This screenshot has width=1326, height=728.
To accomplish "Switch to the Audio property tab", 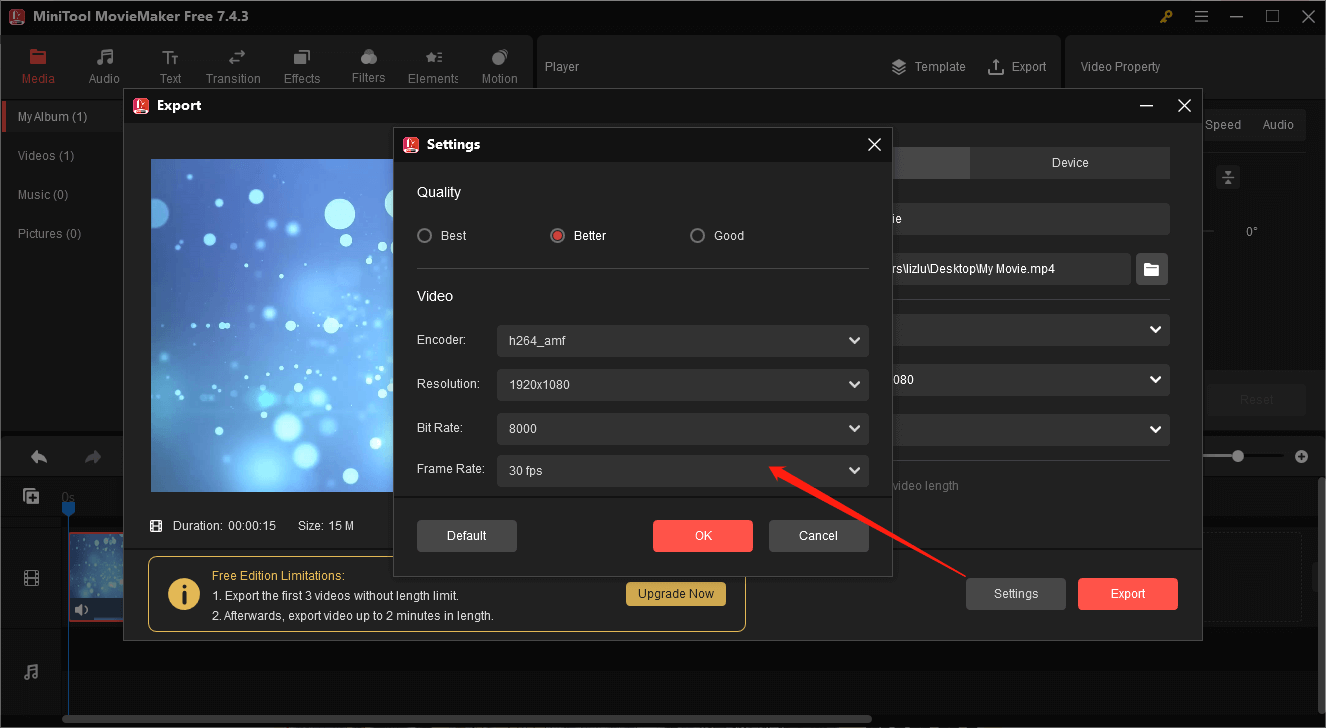I will click(1278, 125).
